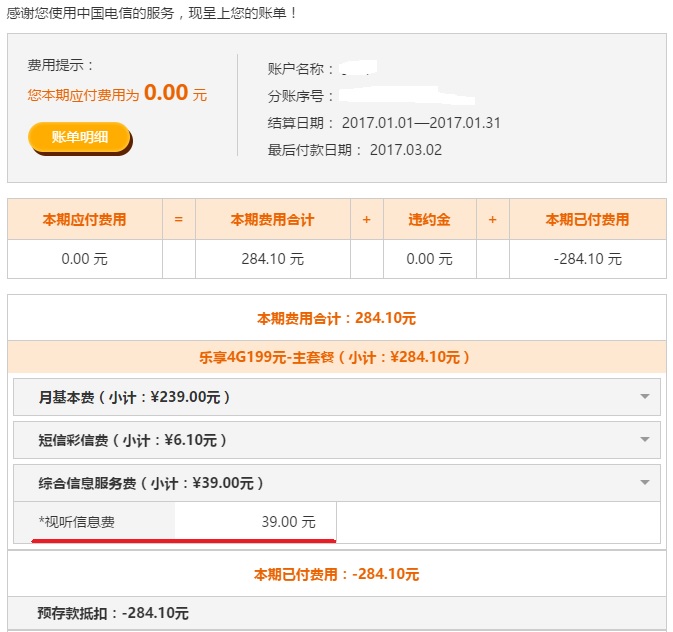Expand the 短信彩信费 section arrow
This screenshot has height=632, width=673.
pyautogui.click(x=645, y=439)
